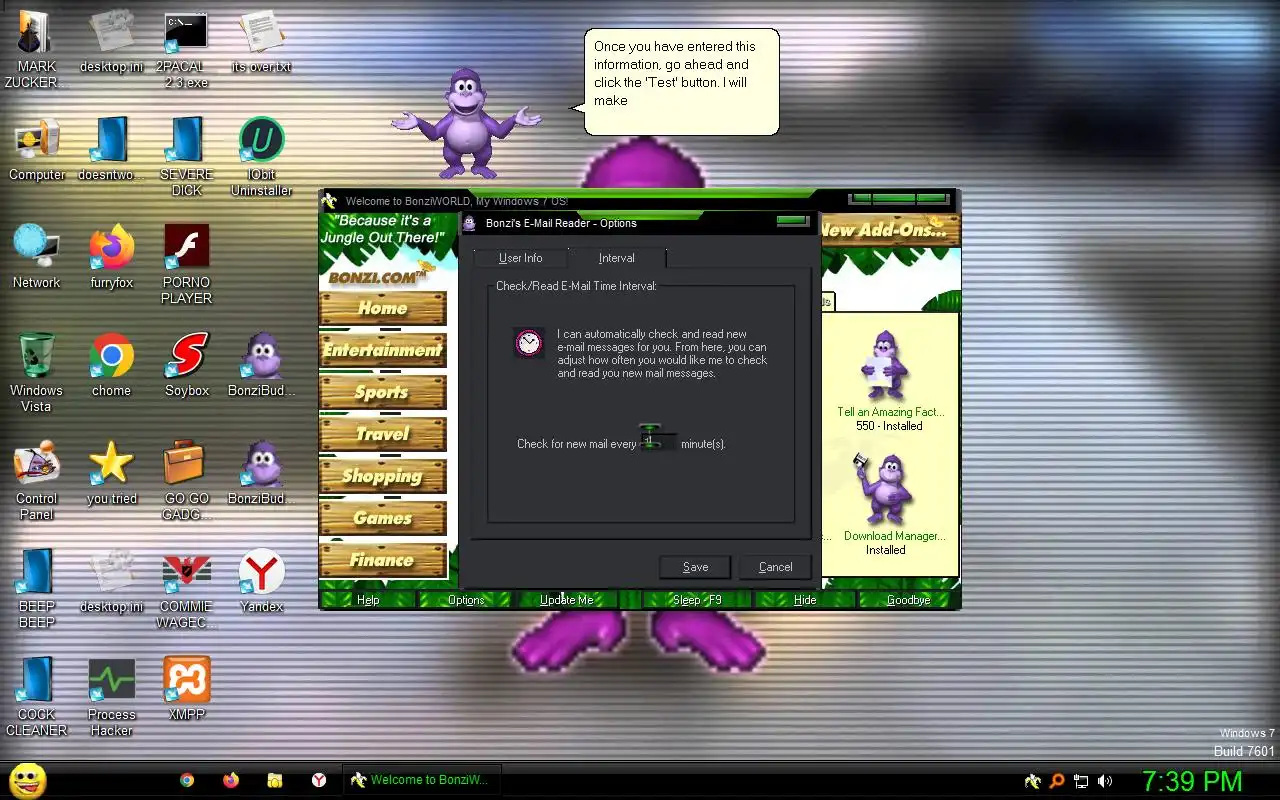This screenshot has width=1280, height=800.
Task: Open the Yandex desktop shortcut
Action: pyautogui.click(x=261, y=582)
